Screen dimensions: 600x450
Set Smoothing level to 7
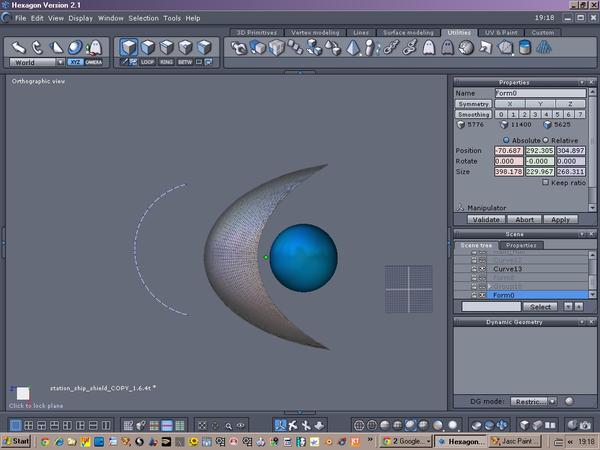pos(580,114)
